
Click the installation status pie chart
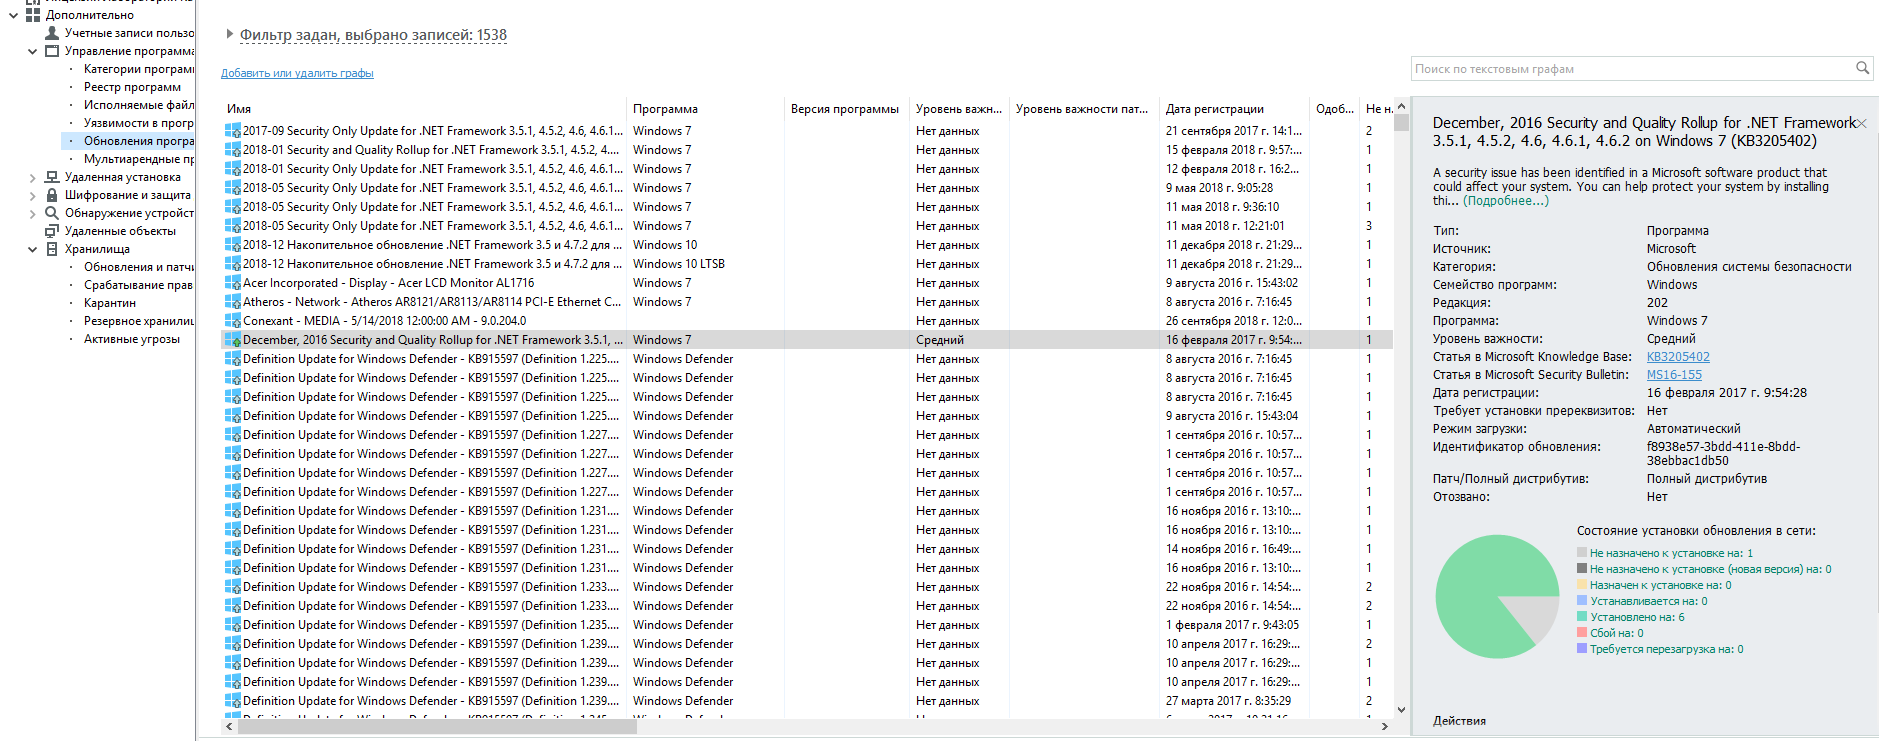(1497, 597)
